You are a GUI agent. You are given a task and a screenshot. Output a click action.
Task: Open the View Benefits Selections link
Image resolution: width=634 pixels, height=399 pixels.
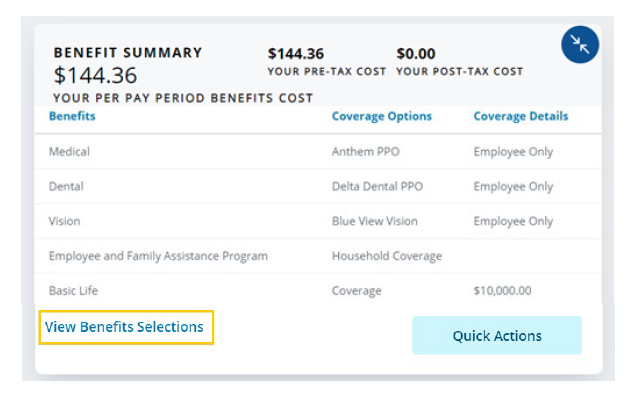tap(124, 327)
